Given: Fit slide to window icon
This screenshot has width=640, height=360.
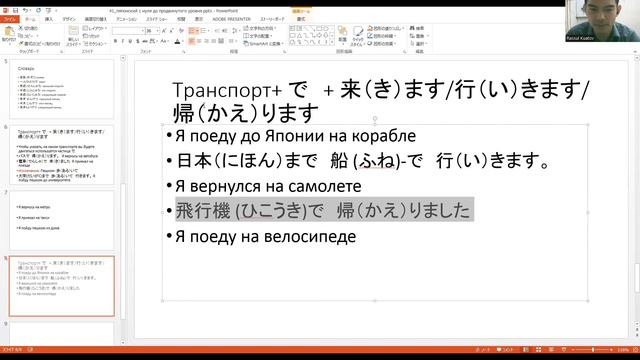Looking at the screenshot, I should 636,350.
